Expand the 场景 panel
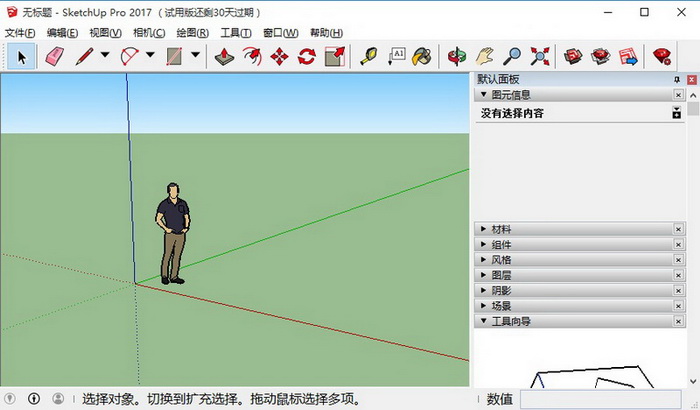Screen dimensions: 700x410 [x=483, y=306]
